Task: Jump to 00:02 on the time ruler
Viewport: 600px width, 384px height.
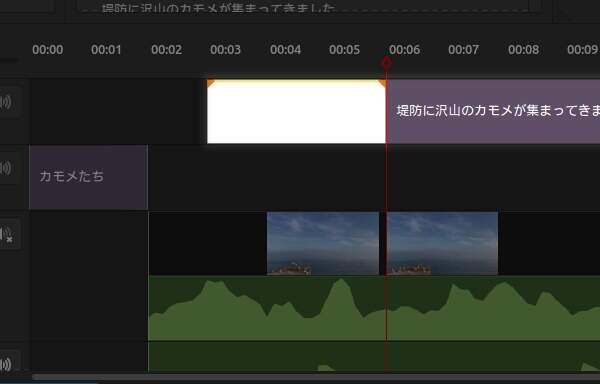Action: 166,50
